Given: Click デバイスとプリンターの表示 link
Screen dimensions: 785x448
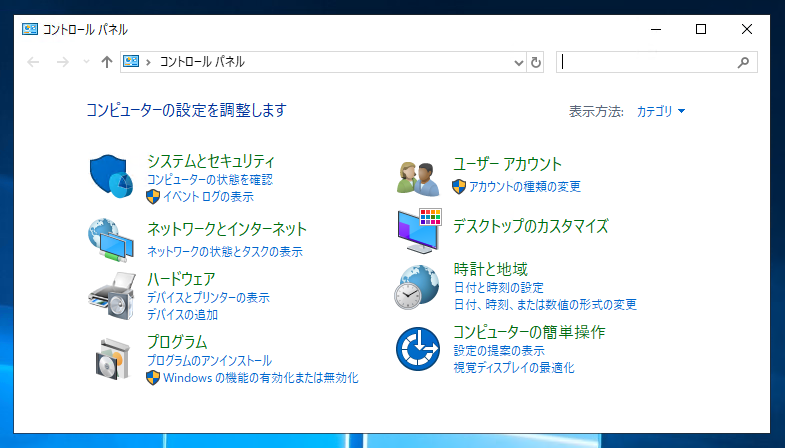Looking at the screenshot, I should point(208,298).
